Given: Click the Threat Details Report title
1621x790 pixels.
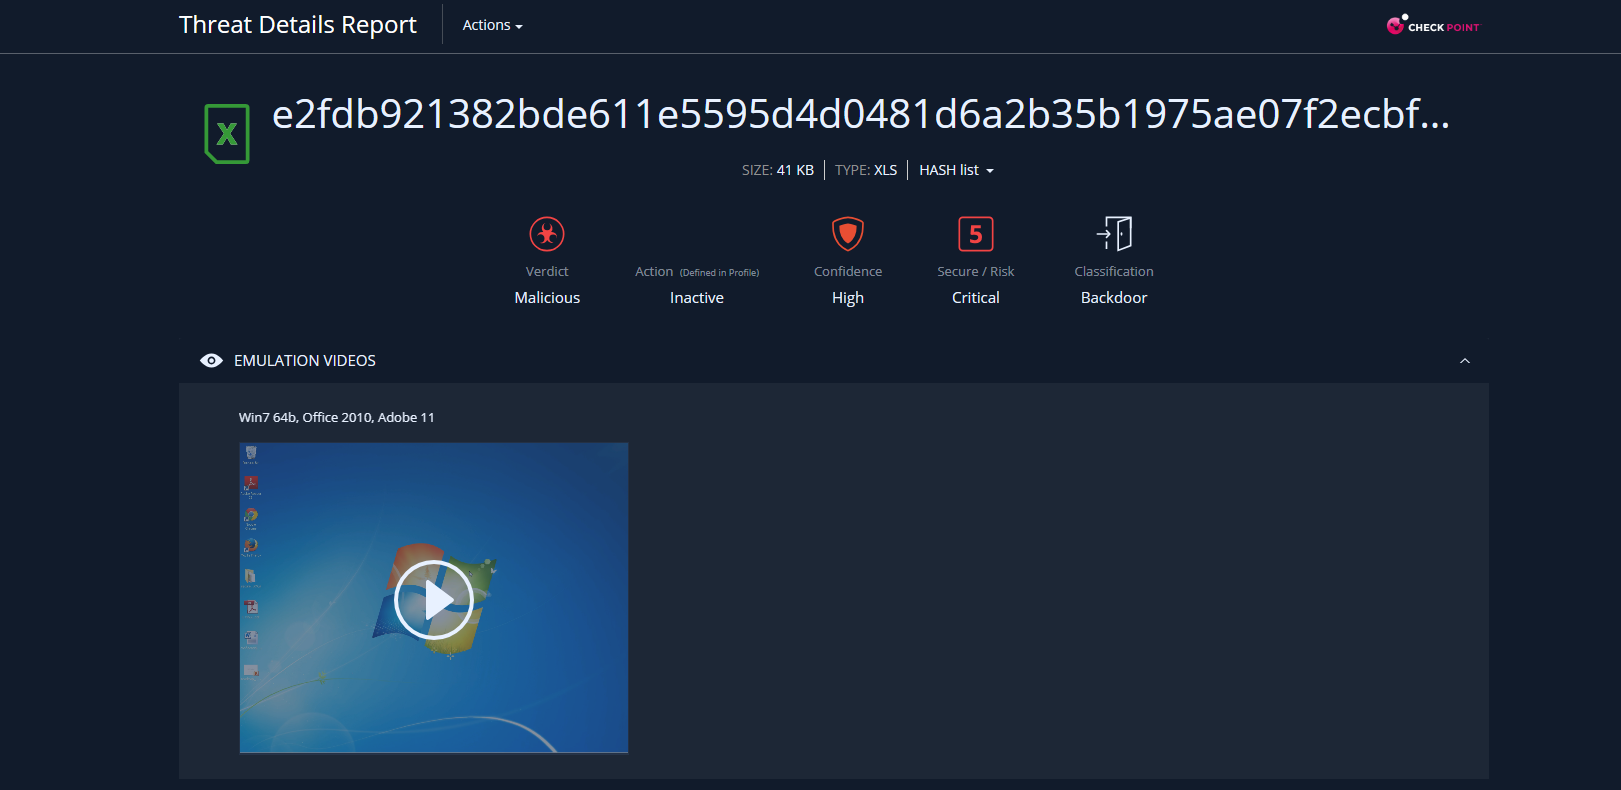Looking at the screenshot, I should (298, 25).
